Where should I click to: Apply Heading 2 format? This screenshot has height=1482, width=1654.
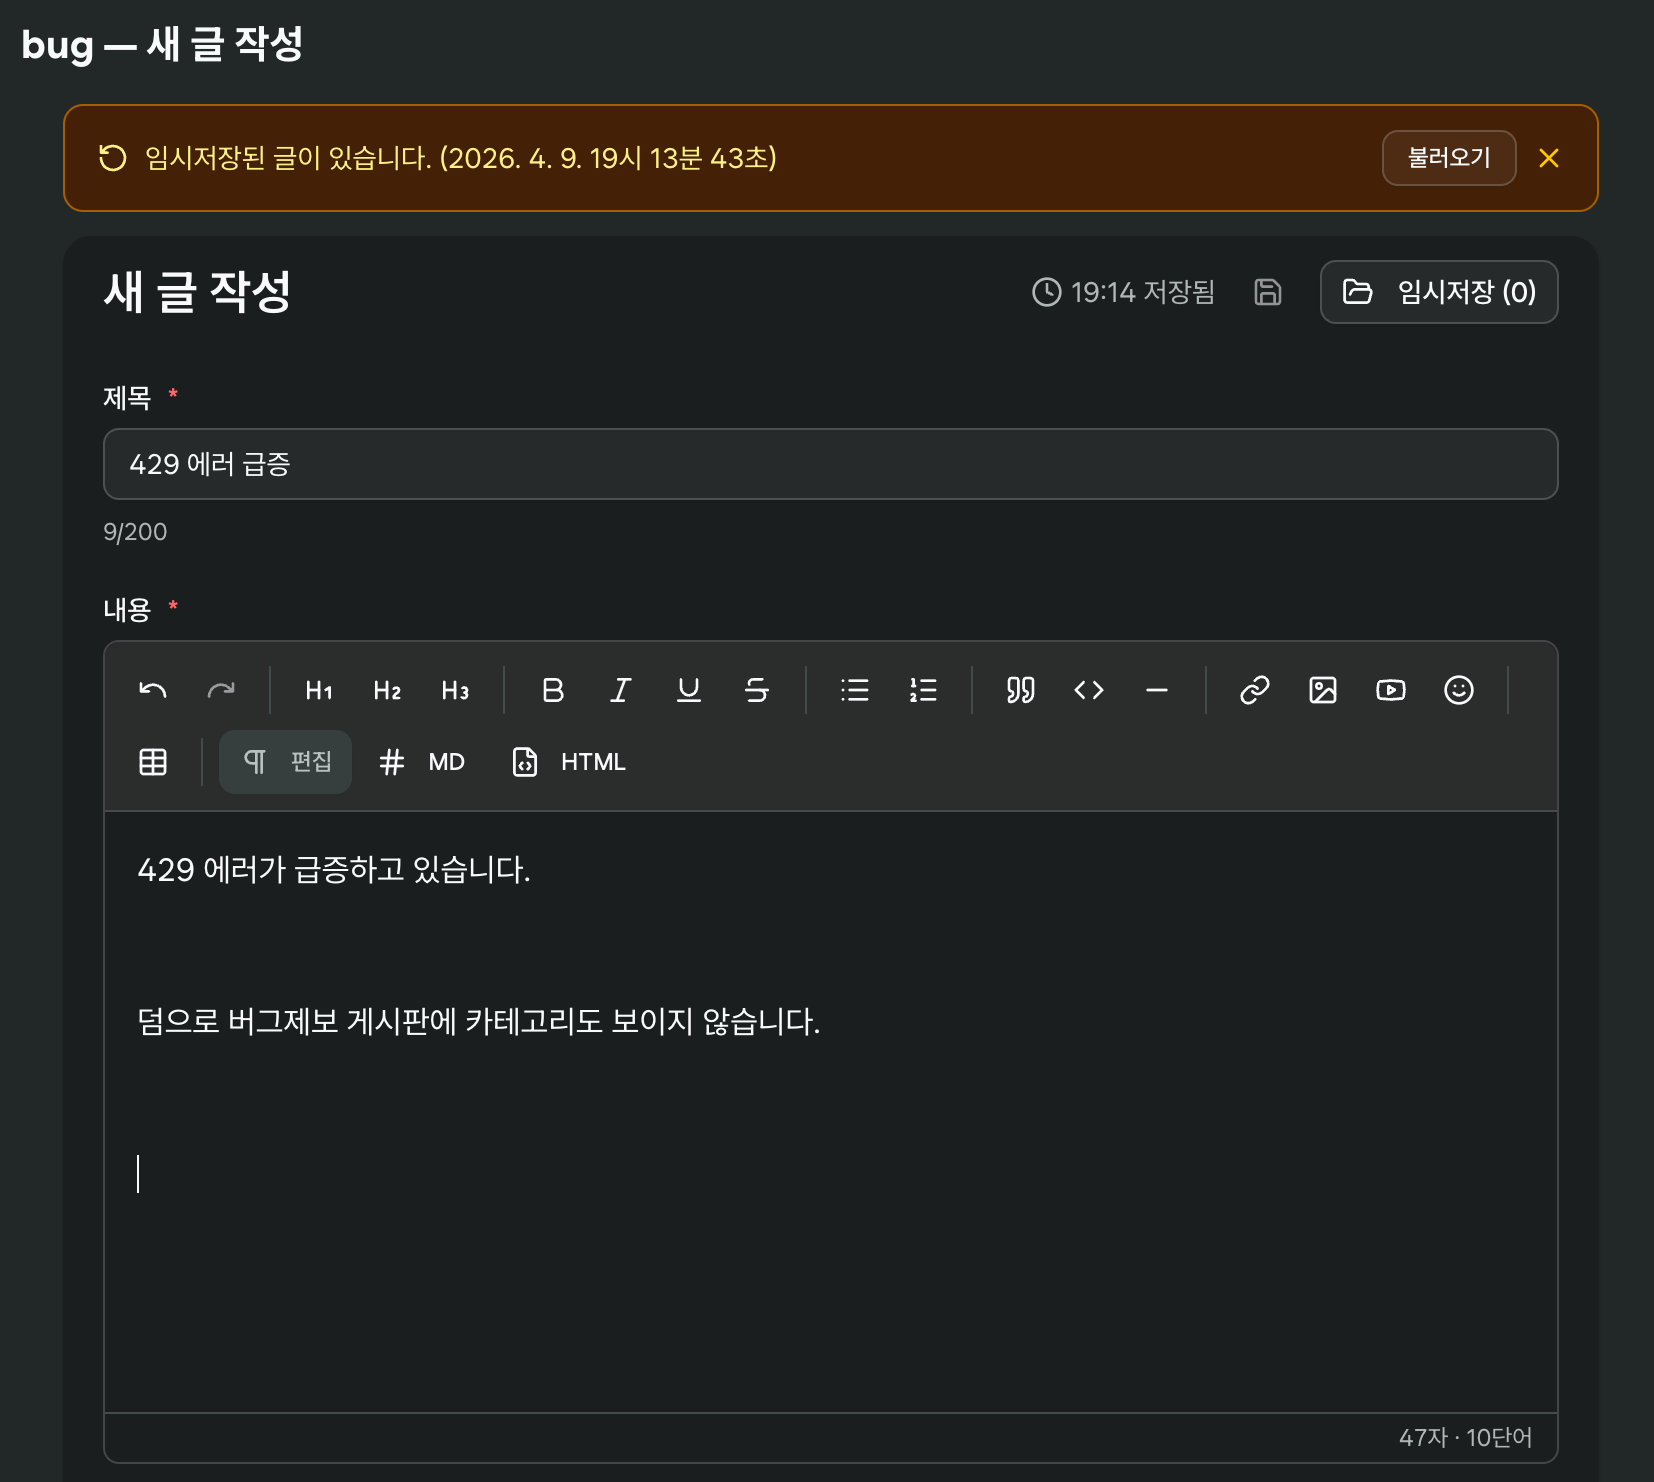(x=387, y=690)
